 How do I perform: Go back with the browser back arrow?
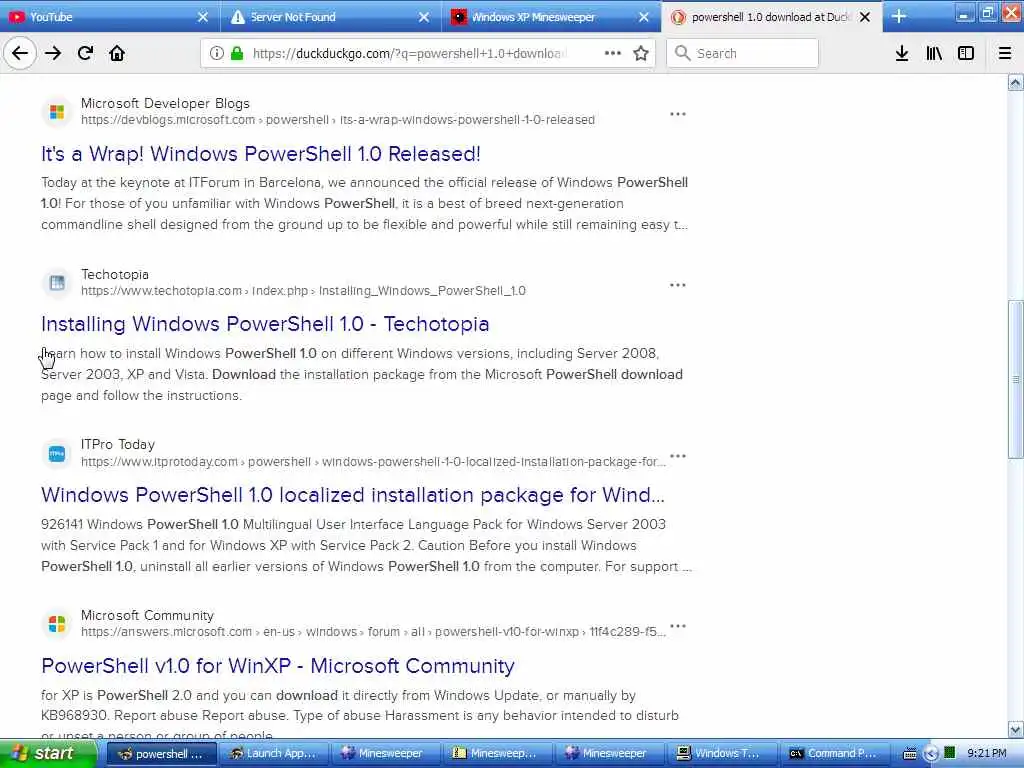click(x=20, y=53)
